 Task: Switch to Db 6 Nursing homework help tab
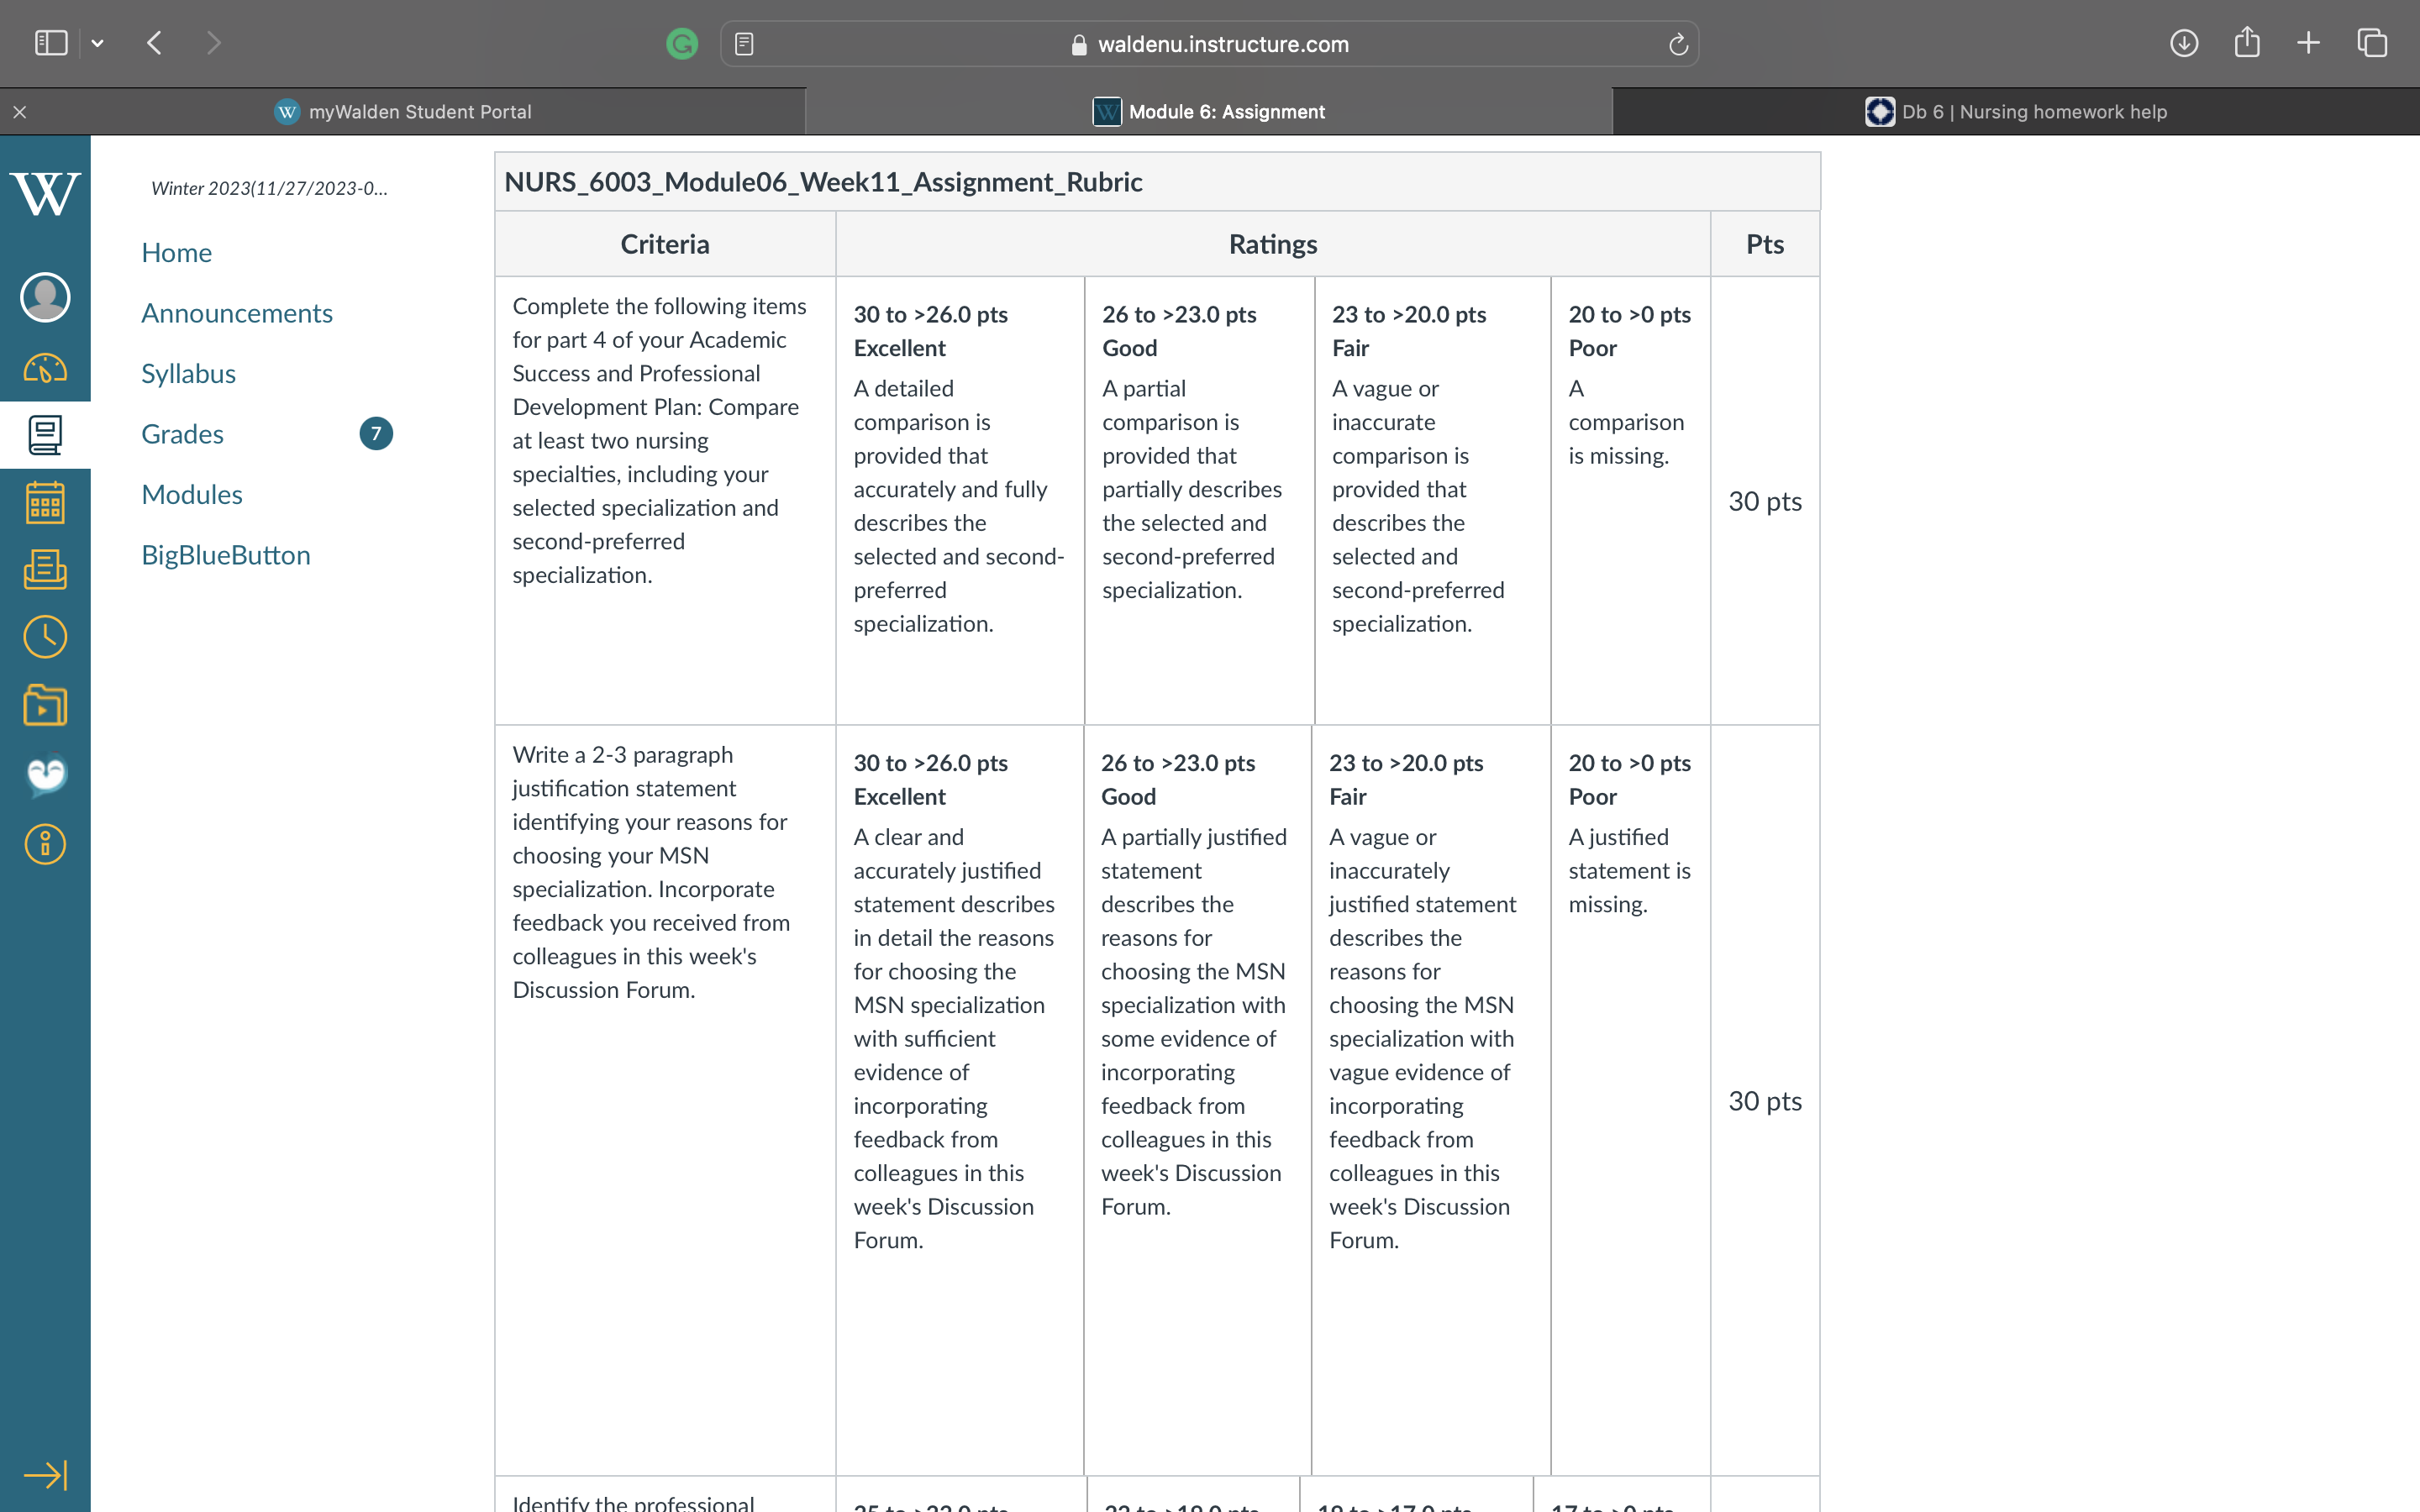2016,112
